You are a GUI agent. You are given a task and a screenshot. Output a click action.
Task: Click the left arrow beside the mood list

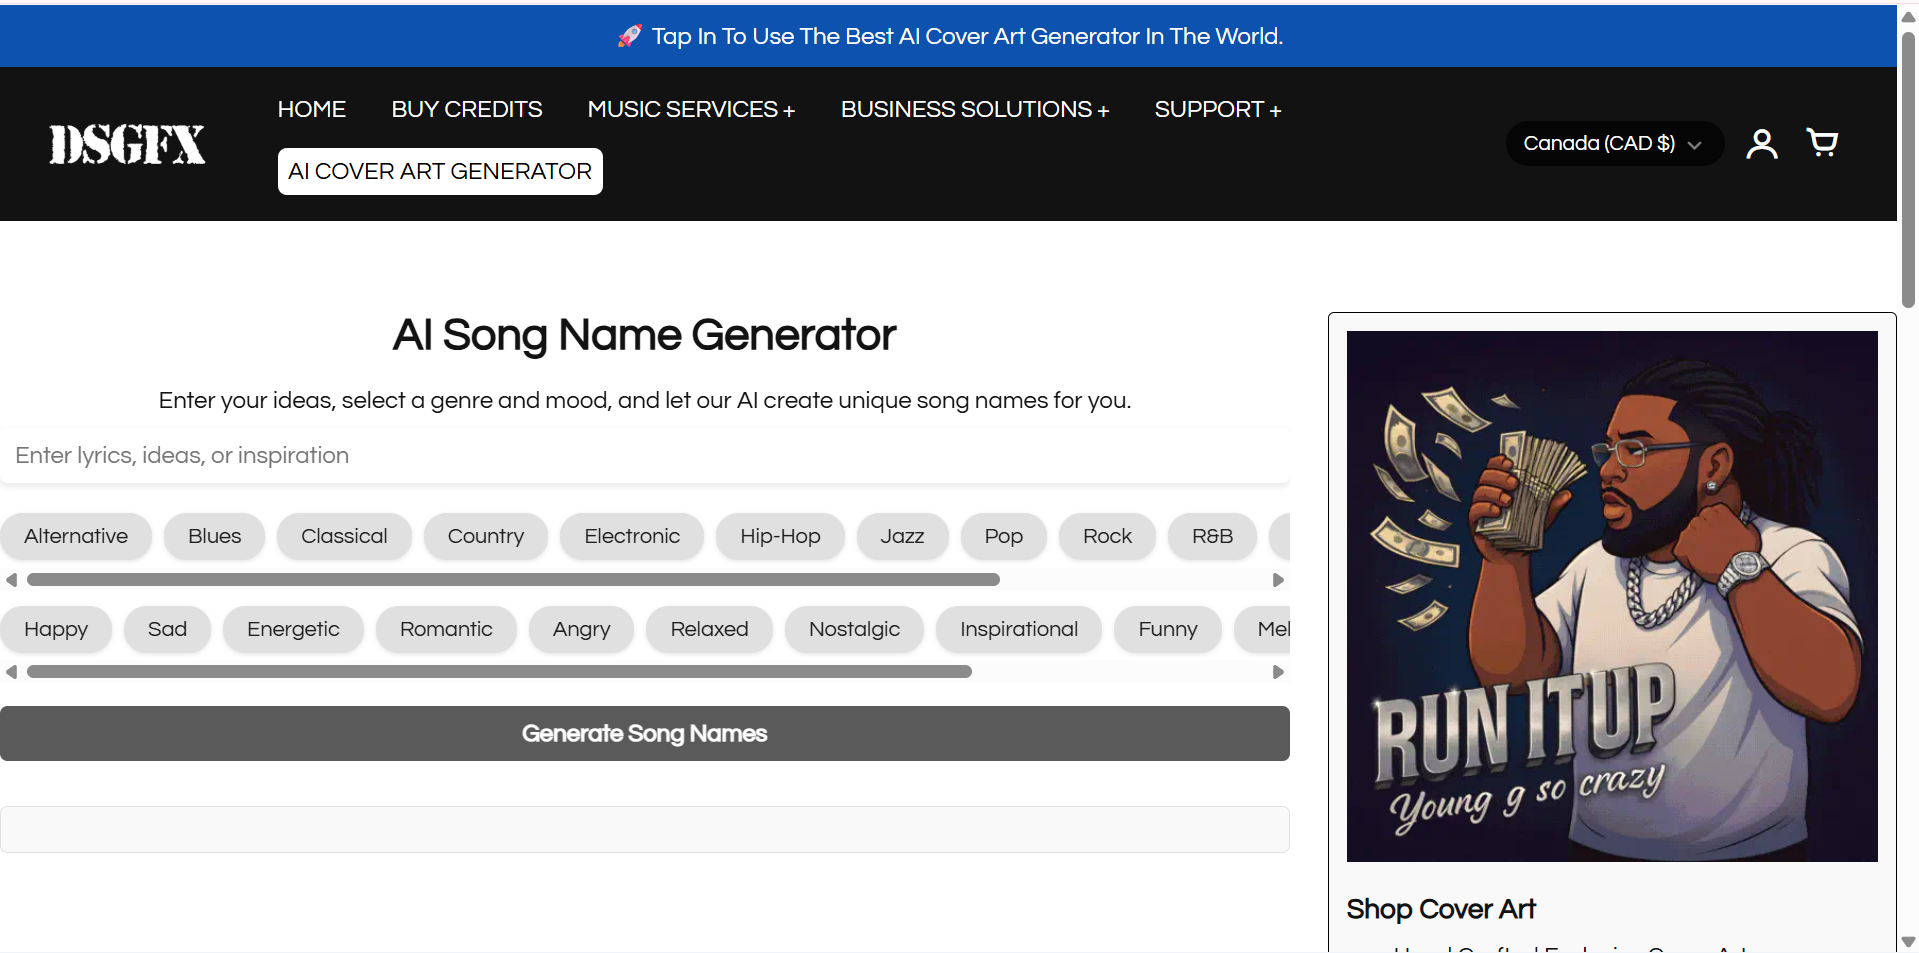coord(11,671)
